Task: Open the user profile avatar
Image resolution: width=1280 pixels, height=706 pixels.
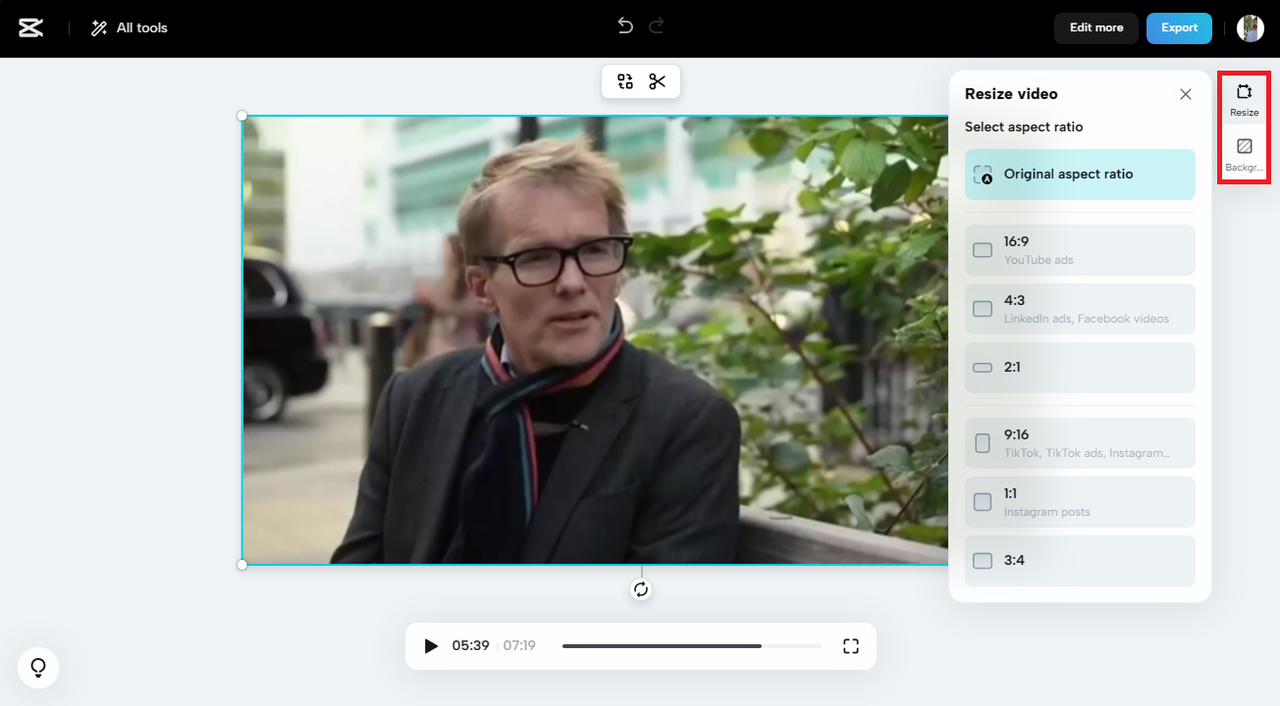Action: point(1250,28)
